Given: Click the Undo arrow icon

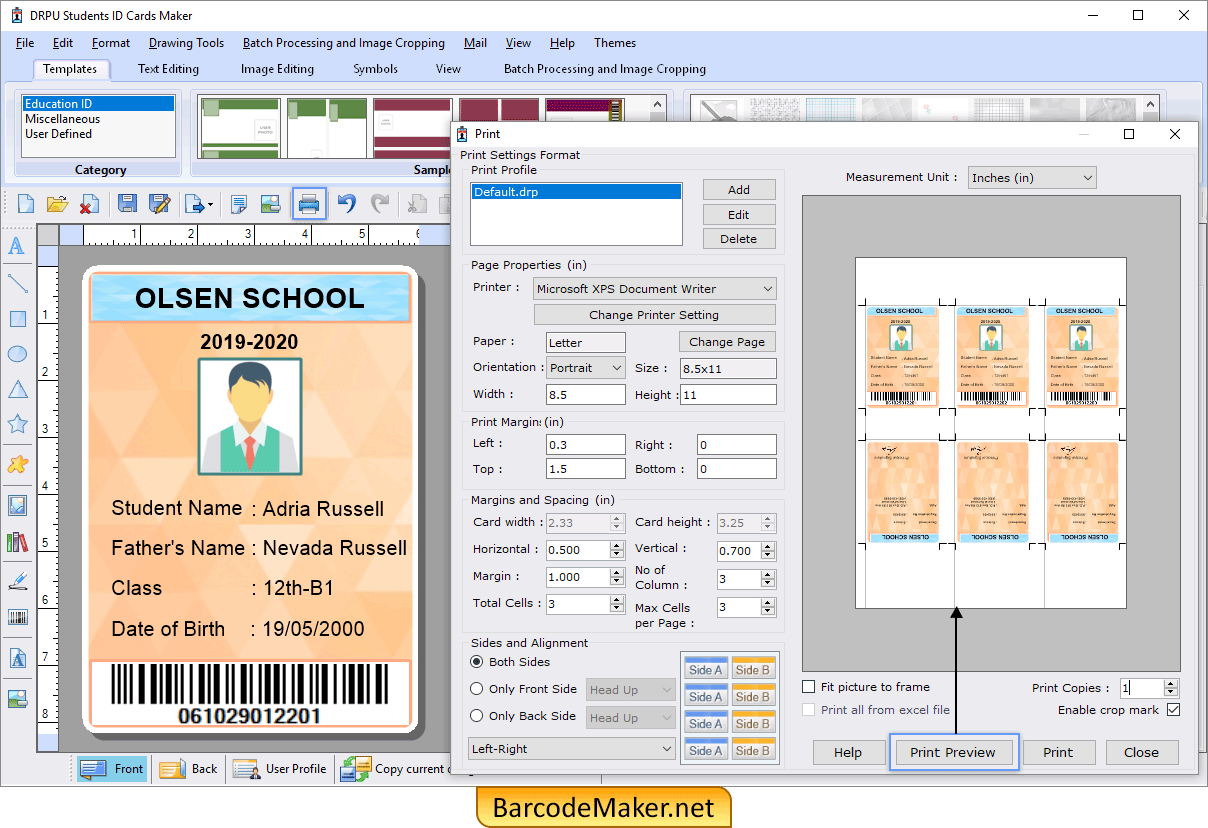Looking at the screenshot, I should (346, 204).
